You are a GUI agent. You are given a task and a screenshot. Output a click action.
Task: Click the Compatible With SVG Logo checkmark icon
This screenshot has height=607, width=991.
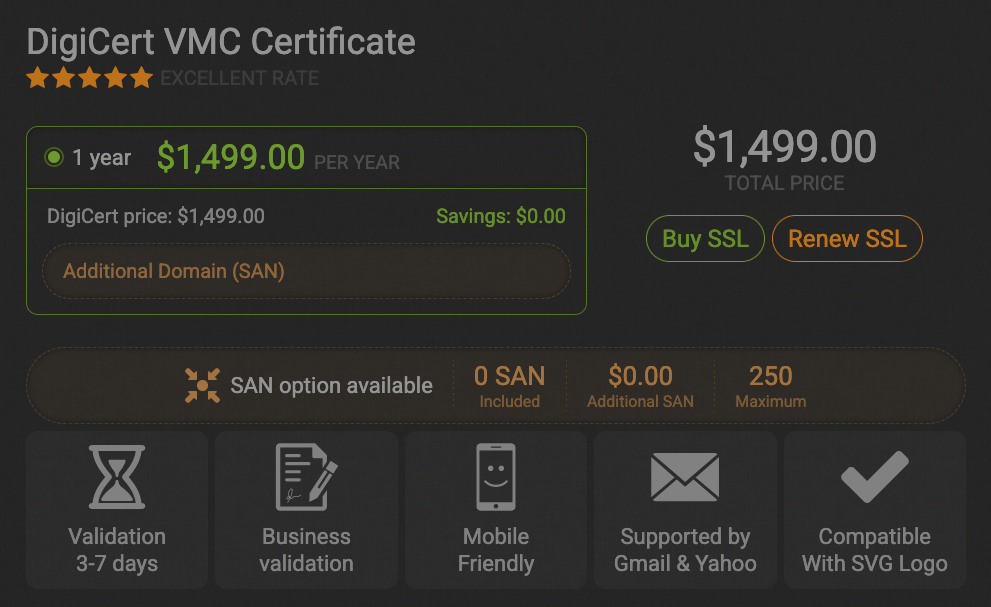click(874, 477)
